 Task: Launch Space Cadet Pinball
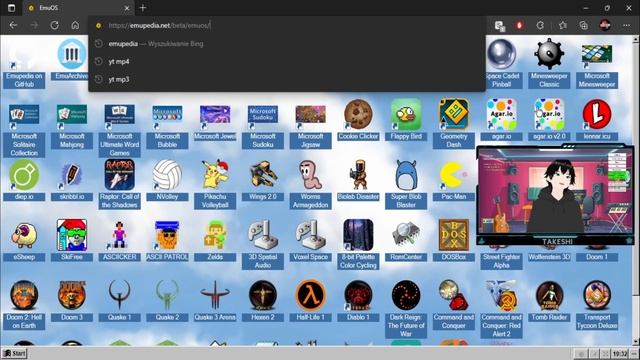(x=501, y=64)
